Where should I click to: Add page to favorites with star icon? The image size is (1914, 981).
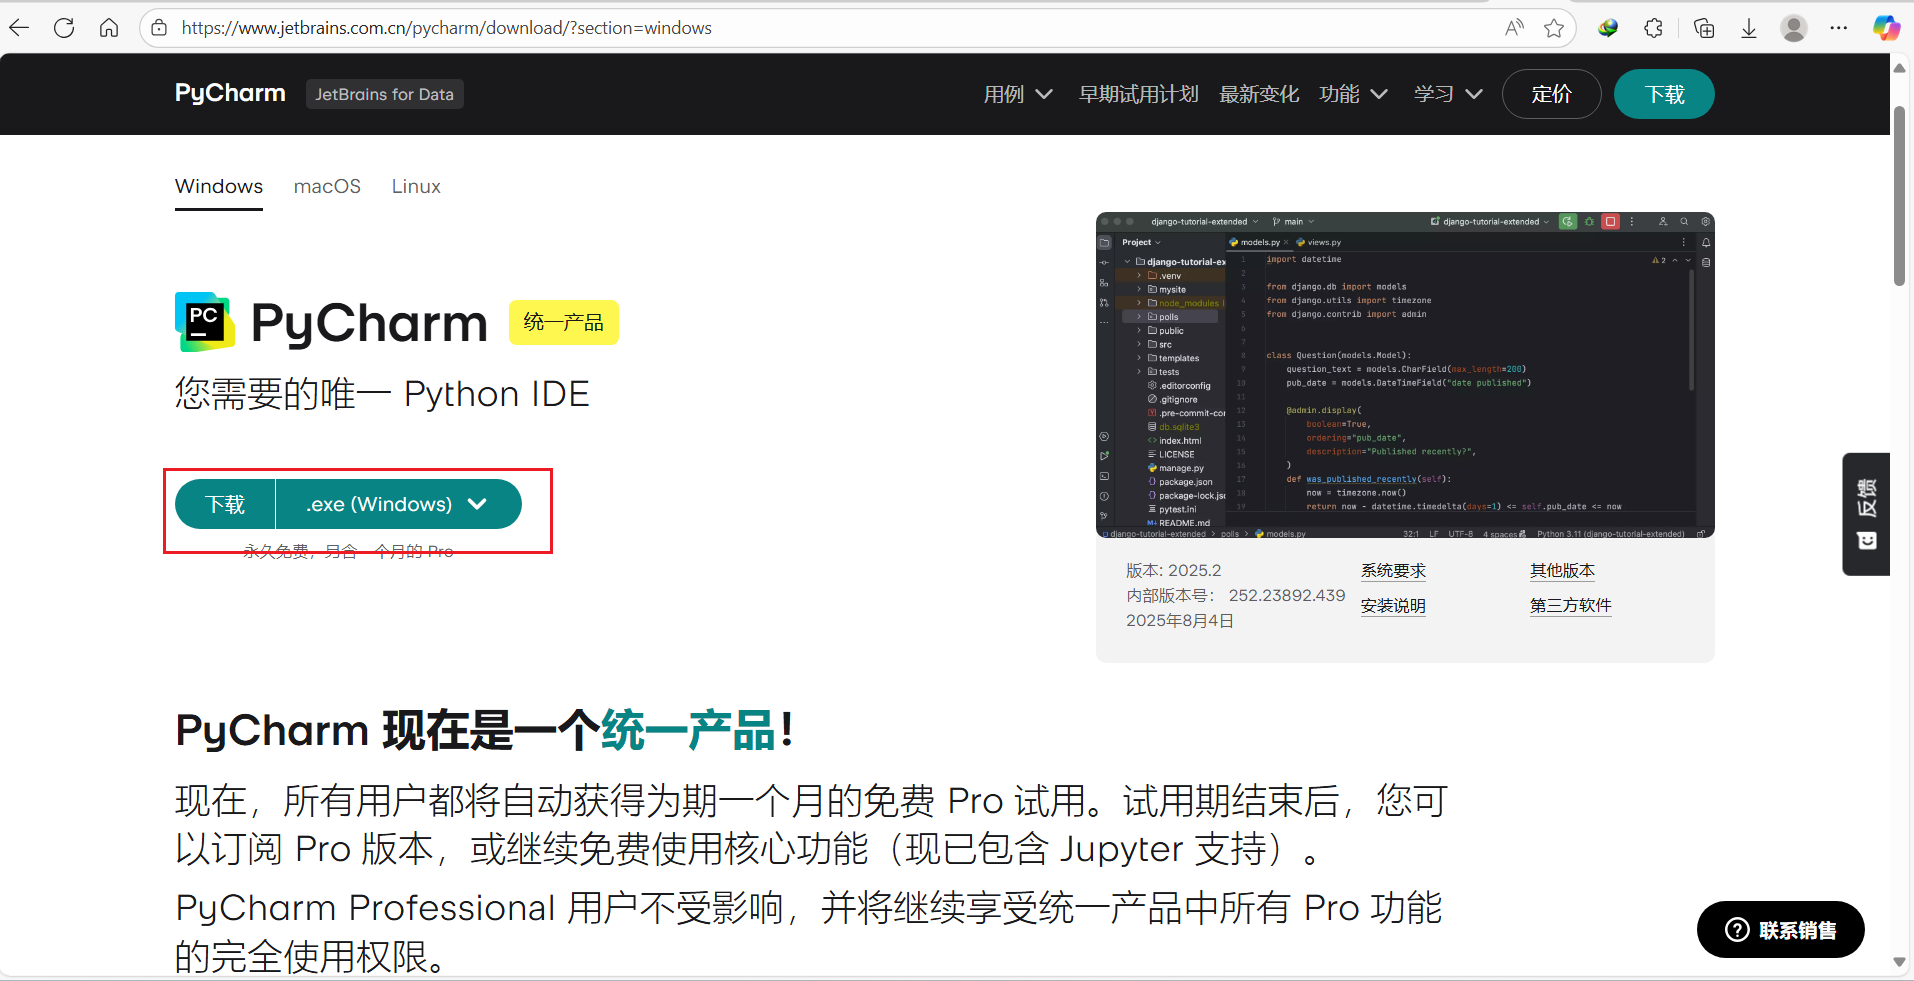[1553, 28]
